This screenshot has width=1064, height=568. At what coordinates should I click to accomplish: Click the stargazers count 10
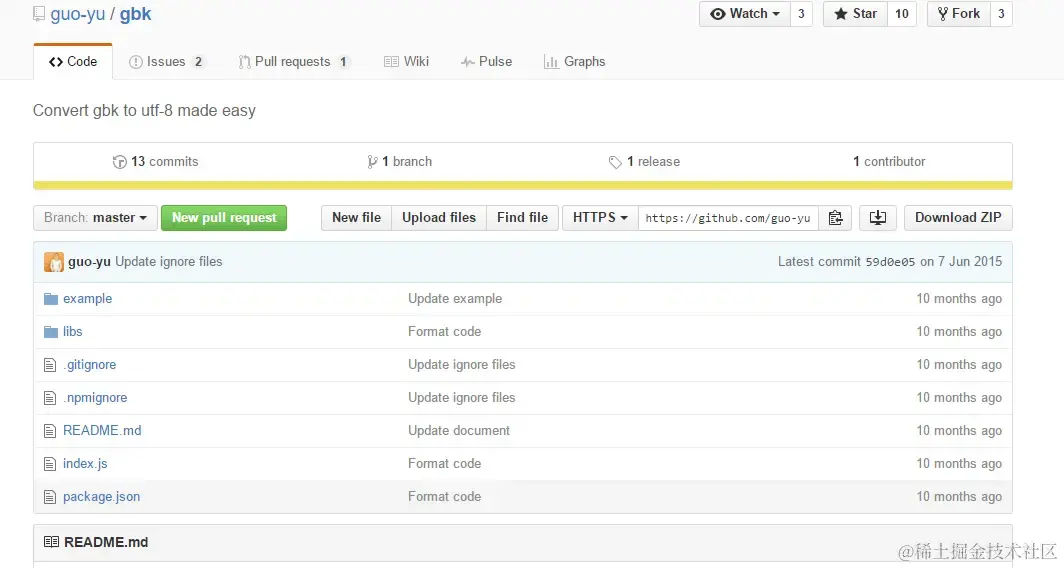[902, 14]
